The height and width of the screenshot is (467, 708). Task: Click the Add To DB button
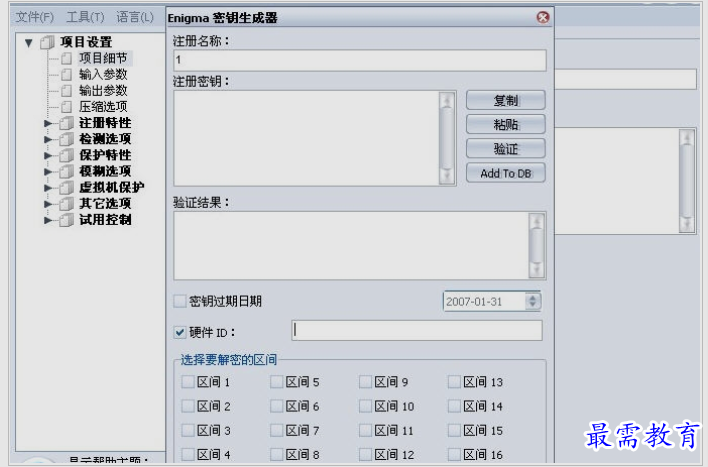[506, 173]
